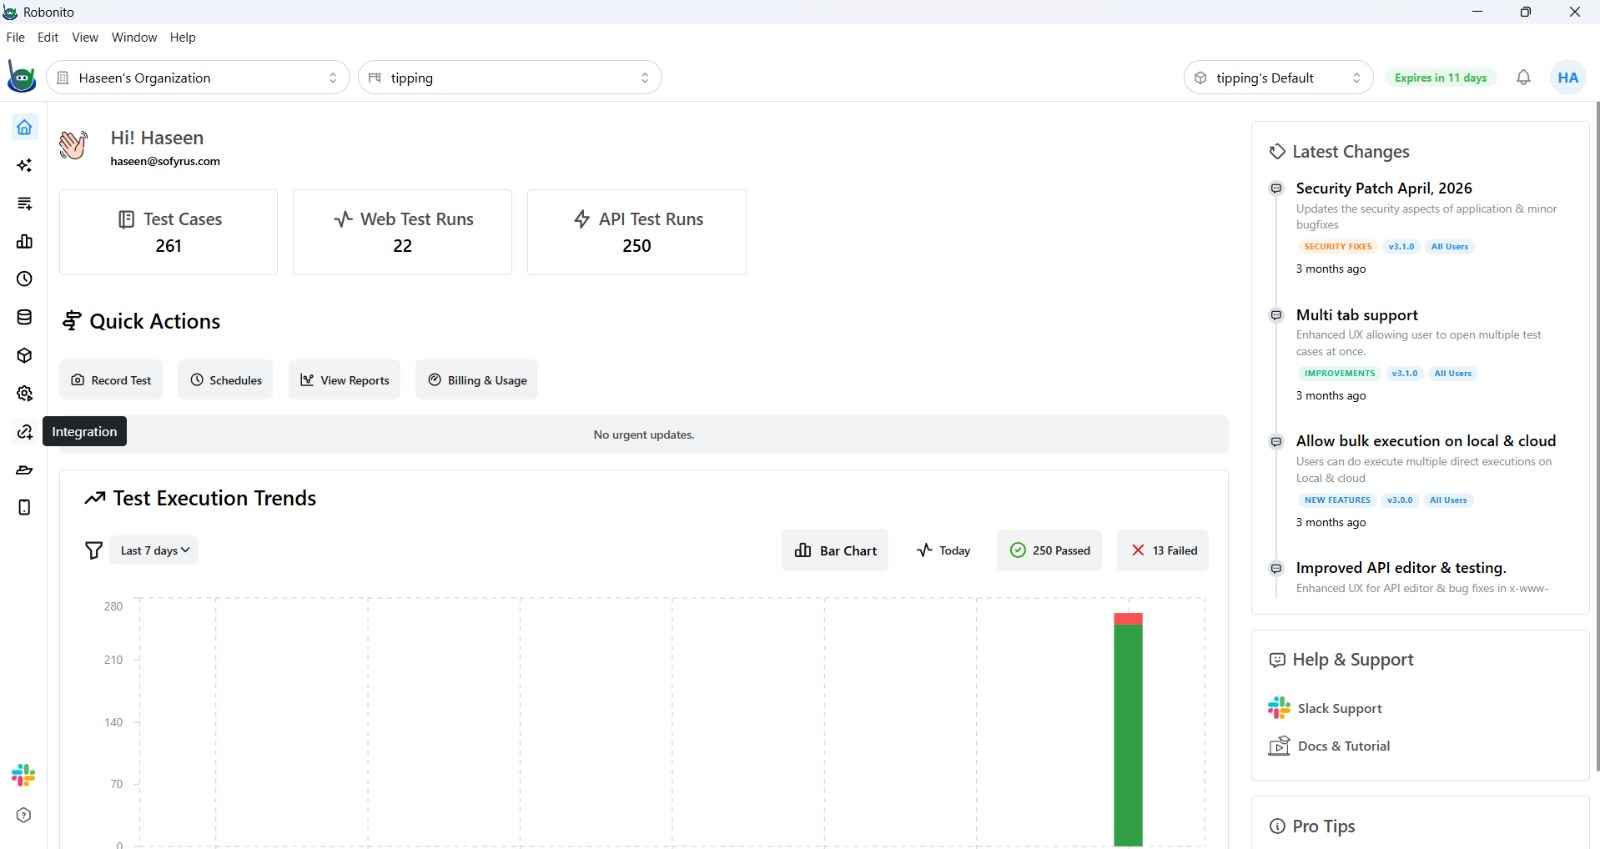This screenshot has width=1600, height=849.
Task: Switch to Bar Chart view
Action: [x=835, y=550]
